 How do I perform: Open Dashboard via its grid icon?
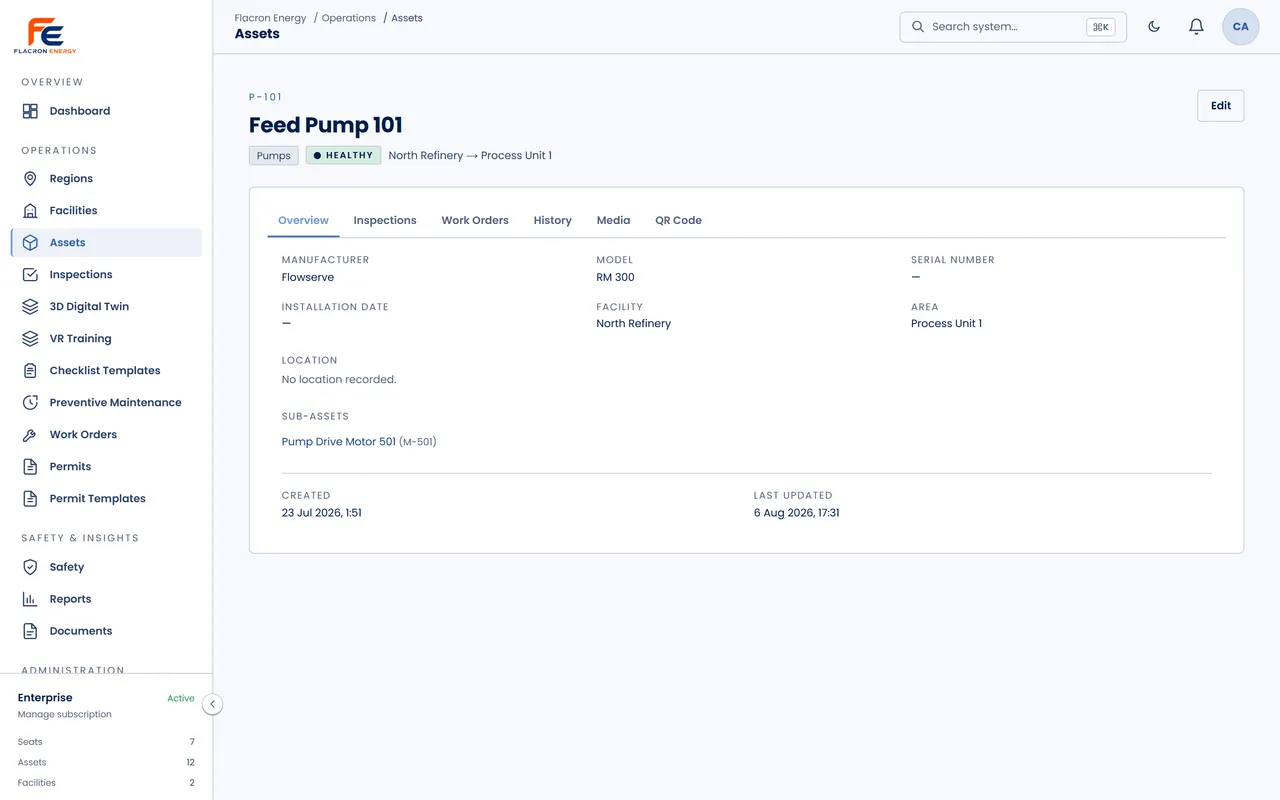30,111
